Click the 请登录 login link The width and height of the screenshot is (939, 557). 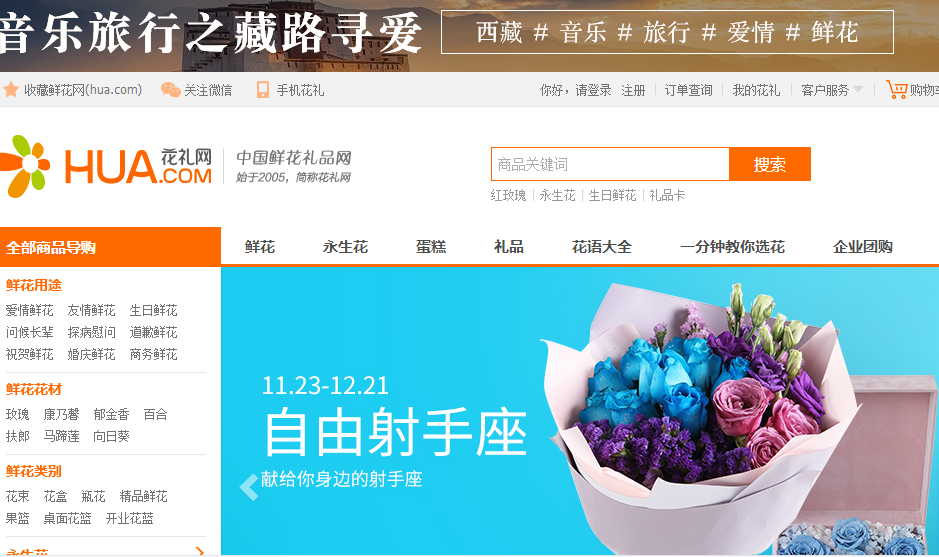click(593, 90)
